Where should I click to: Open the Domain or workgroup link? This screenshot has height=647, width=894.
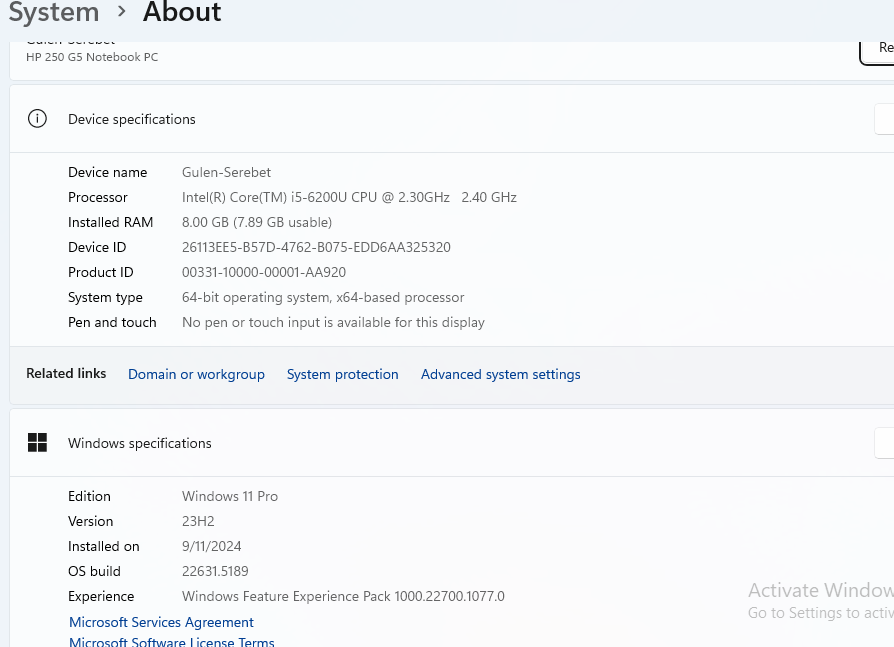(196, 374)
